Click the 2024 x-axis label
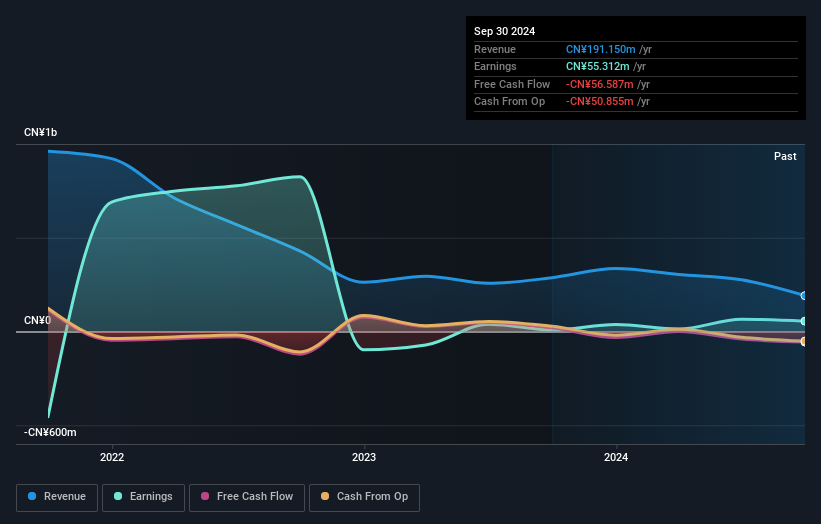 pyautogui.click(x=616, y=457)
